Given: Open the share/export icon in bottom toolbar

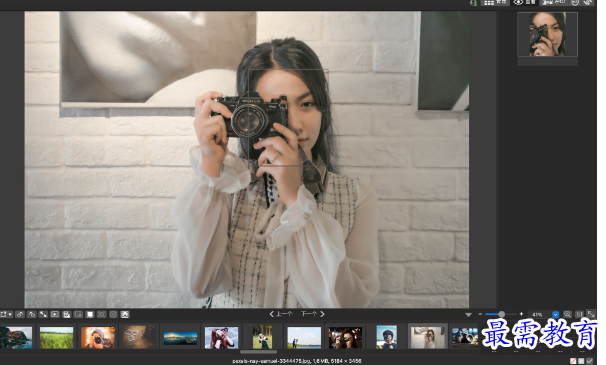Looking at the screenshot, I should [x=3, y=314].
